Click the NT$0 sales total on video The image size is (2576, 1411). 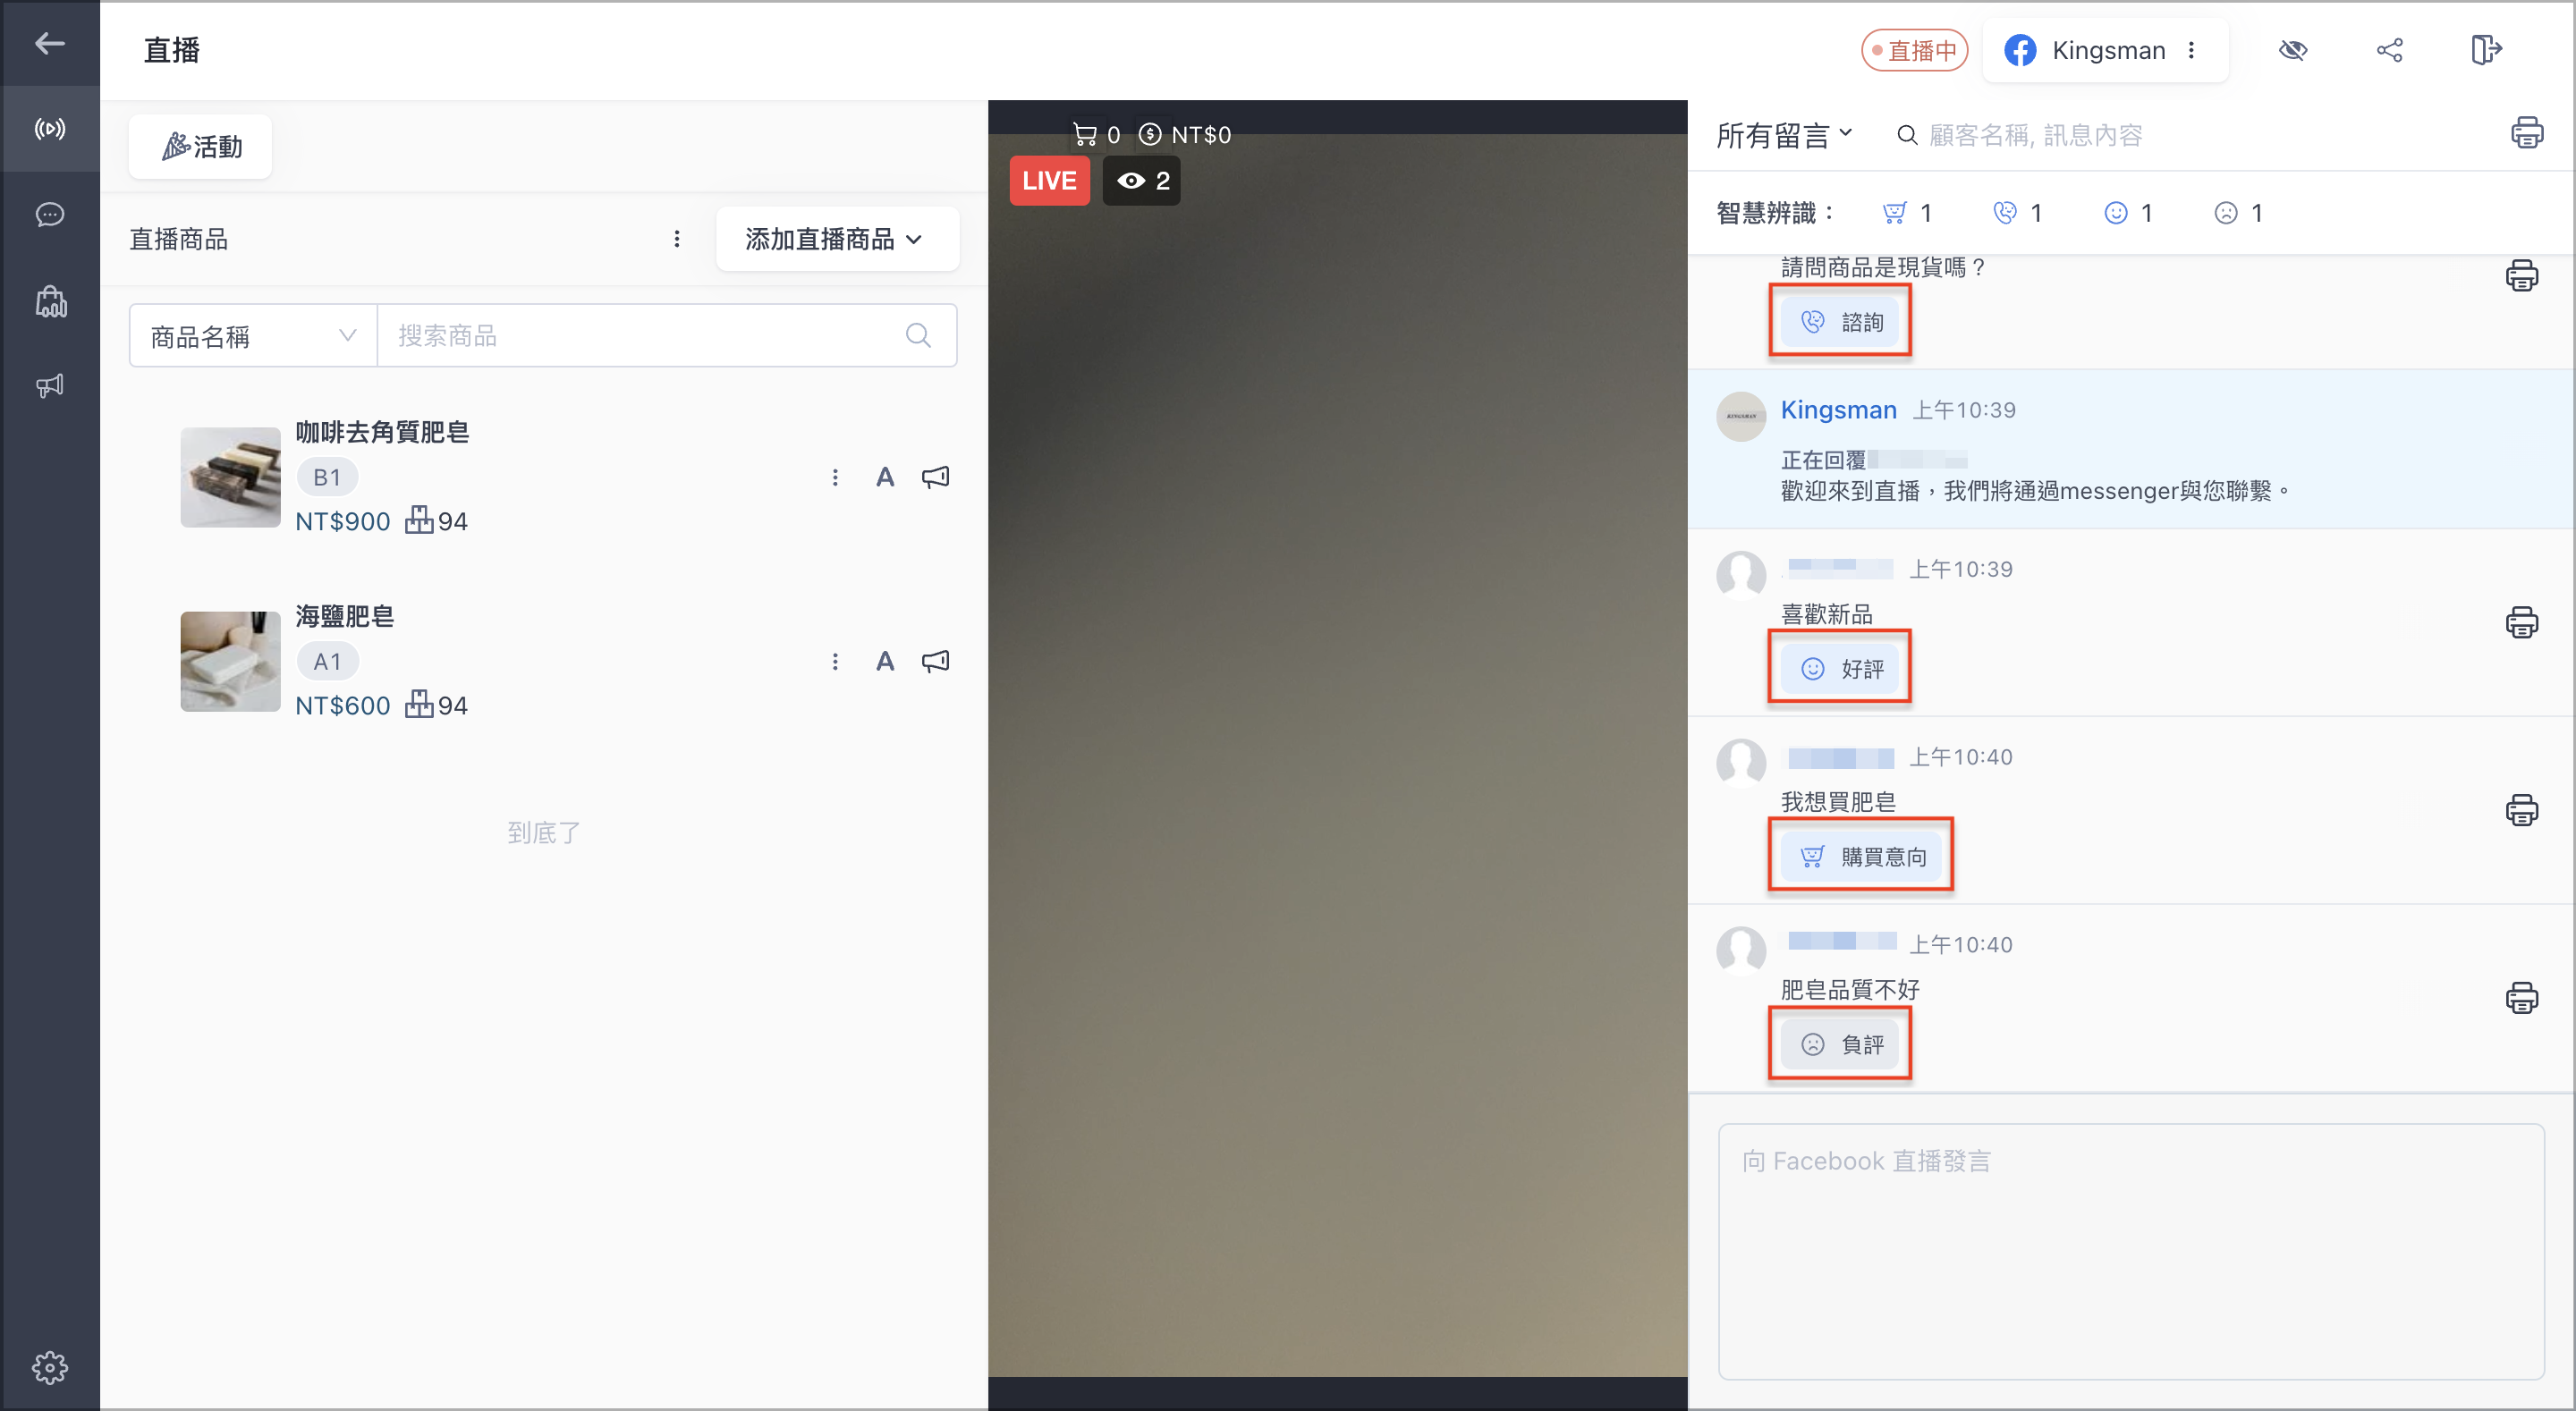(1185, 134)
